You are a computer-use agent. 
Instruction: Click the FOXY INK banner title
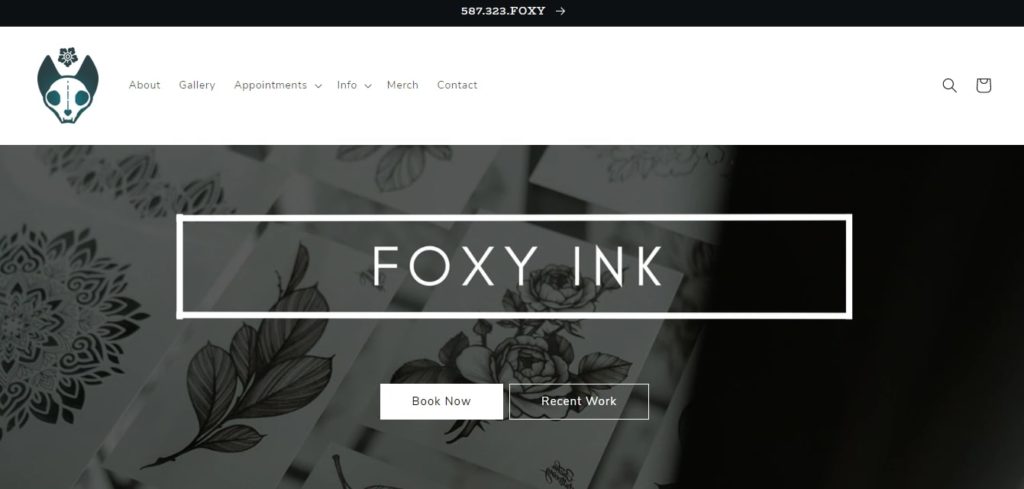(x=517, y=266)
